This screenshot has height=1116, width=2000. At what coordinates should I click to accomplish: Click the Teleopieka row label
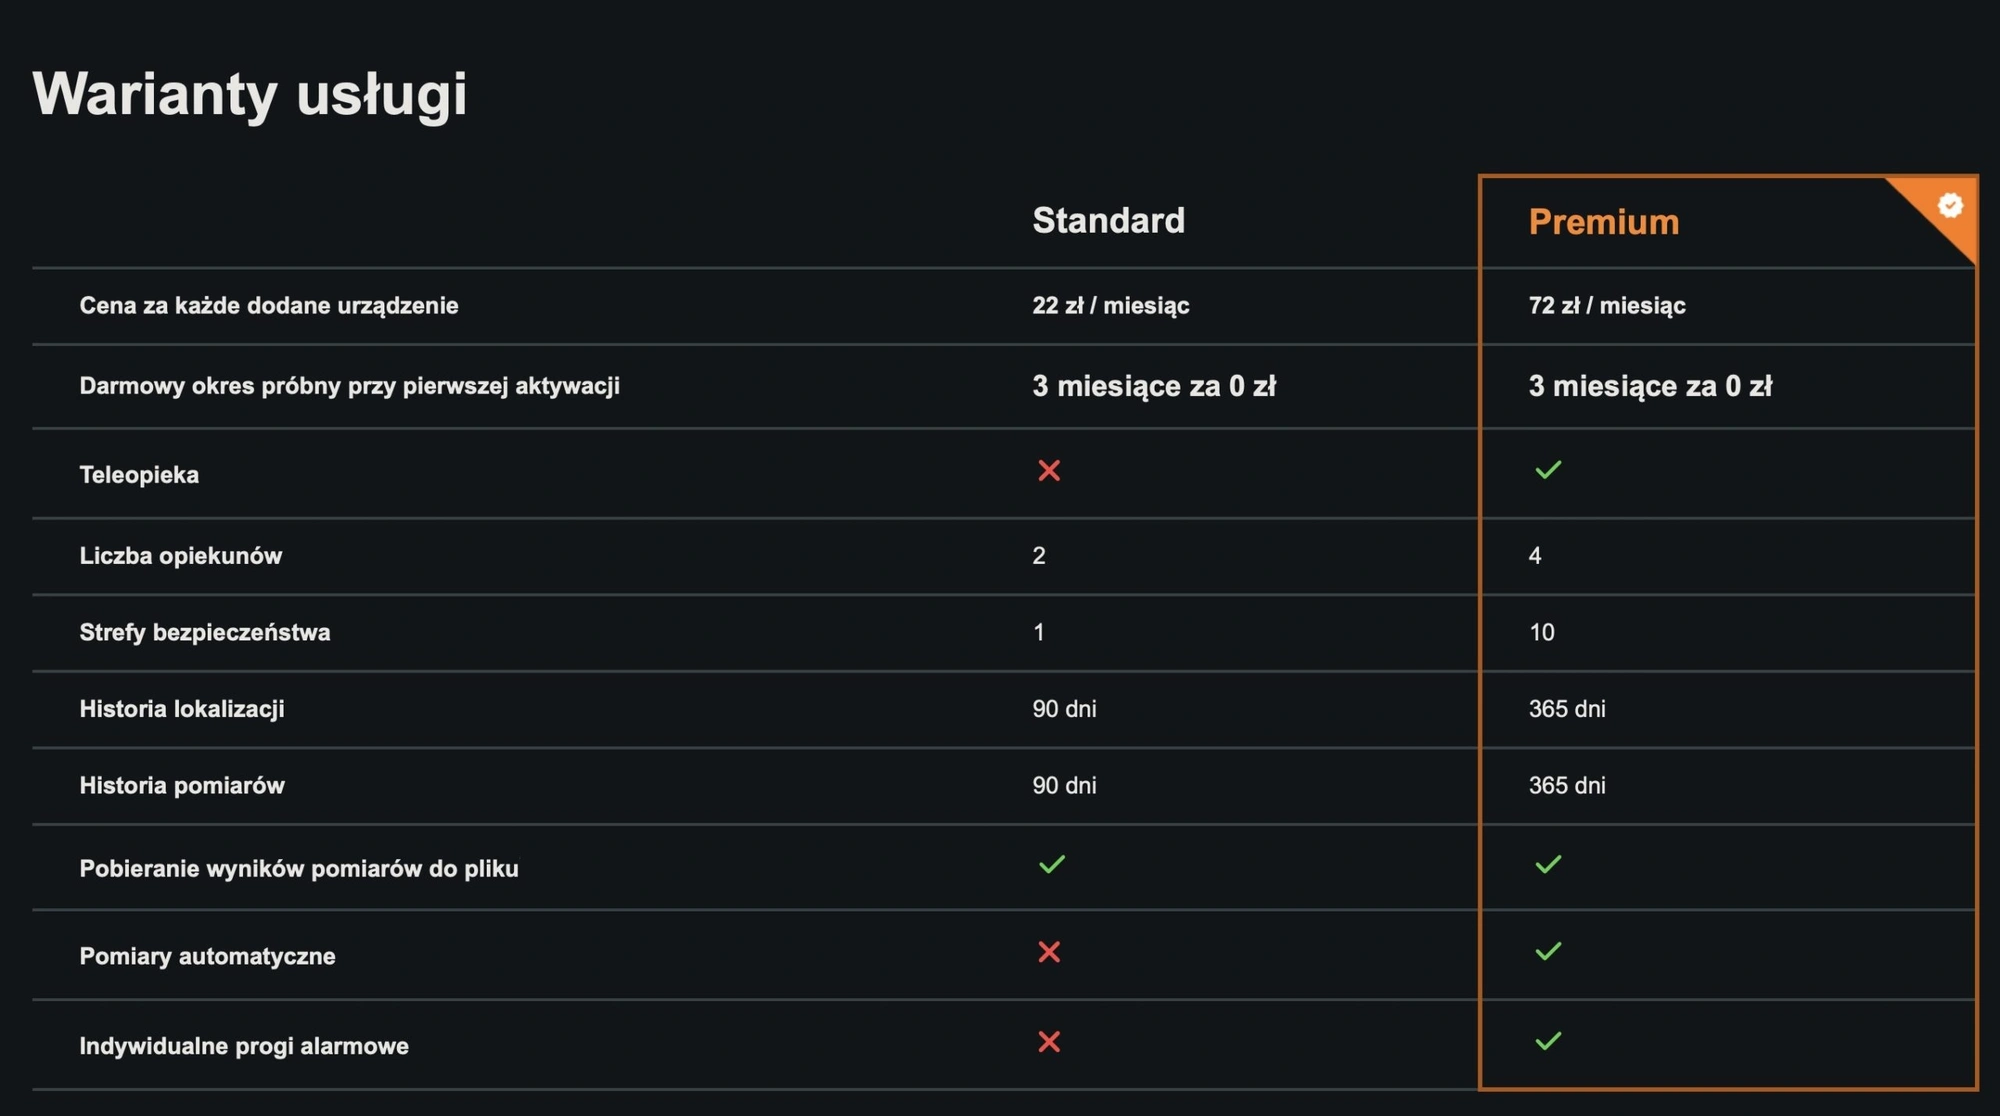[x=139, y=475]
